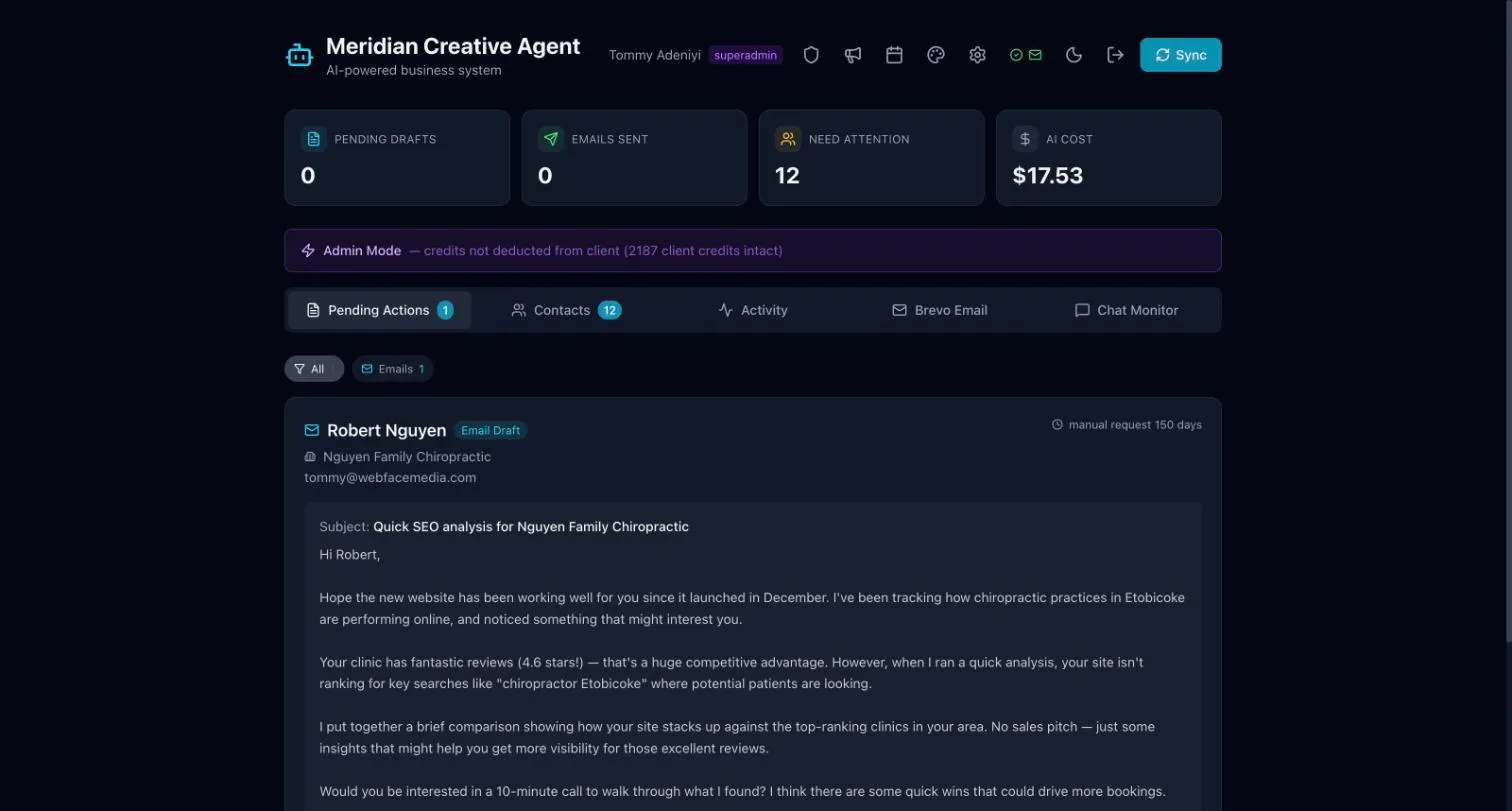The image size is (1512, 811).
Task: Select the Emails filter chip
Action: 392,369
